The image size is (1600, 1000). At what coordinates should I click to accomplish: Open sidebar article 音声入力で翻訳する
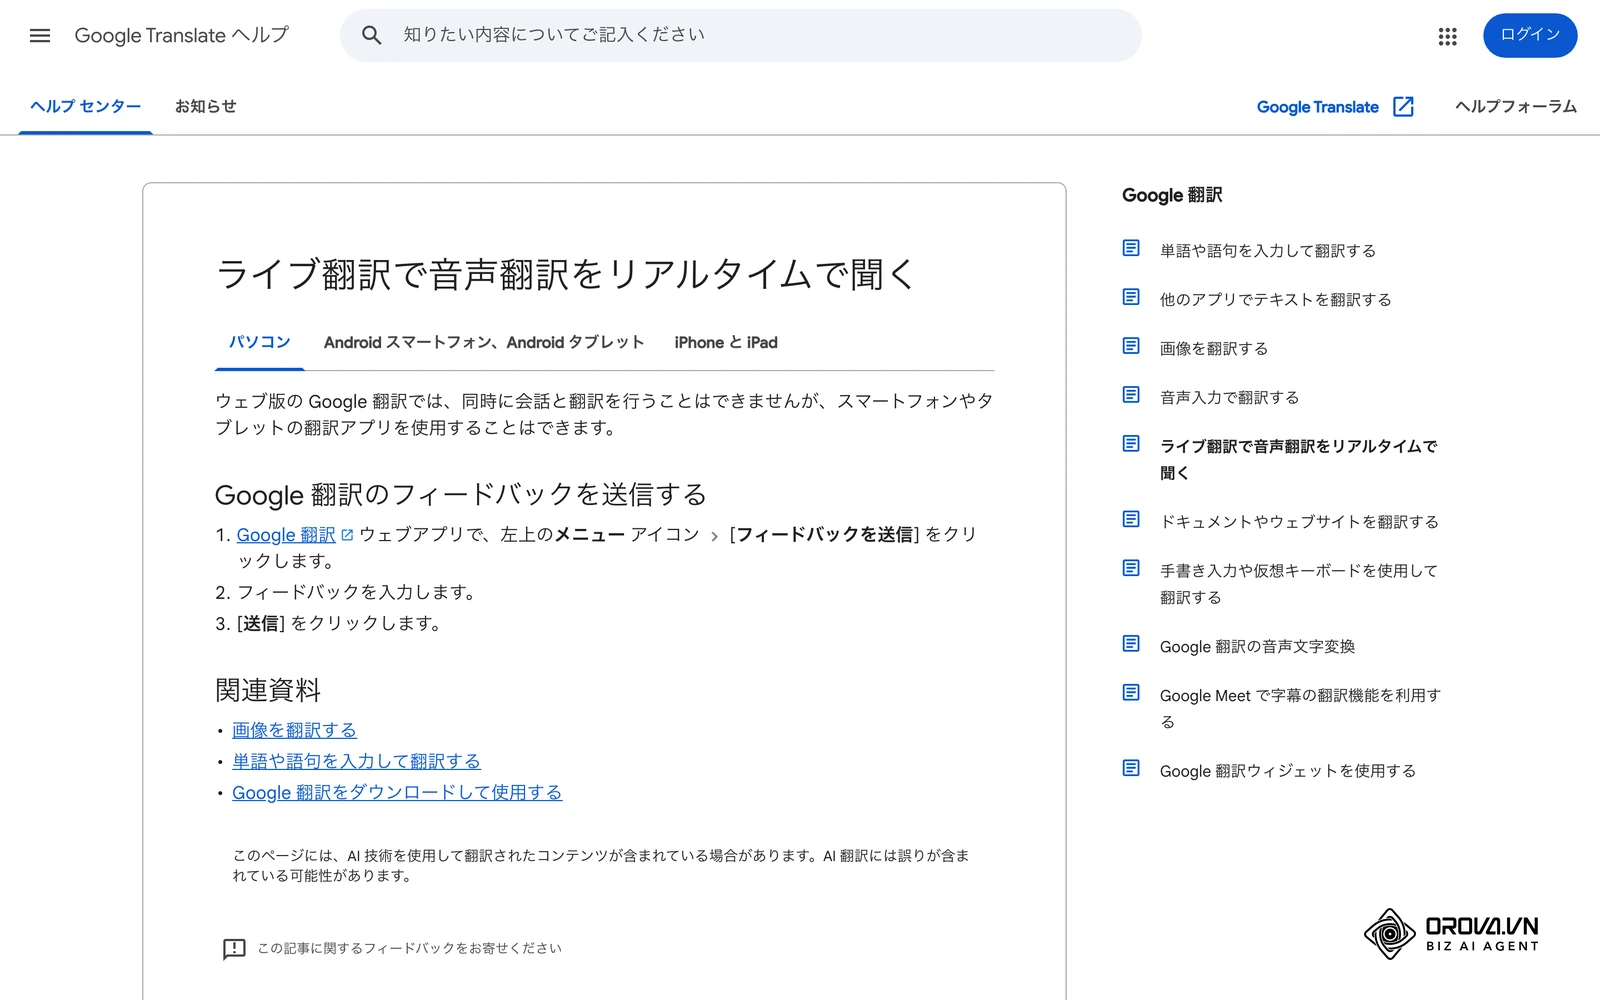point(1229,398)
